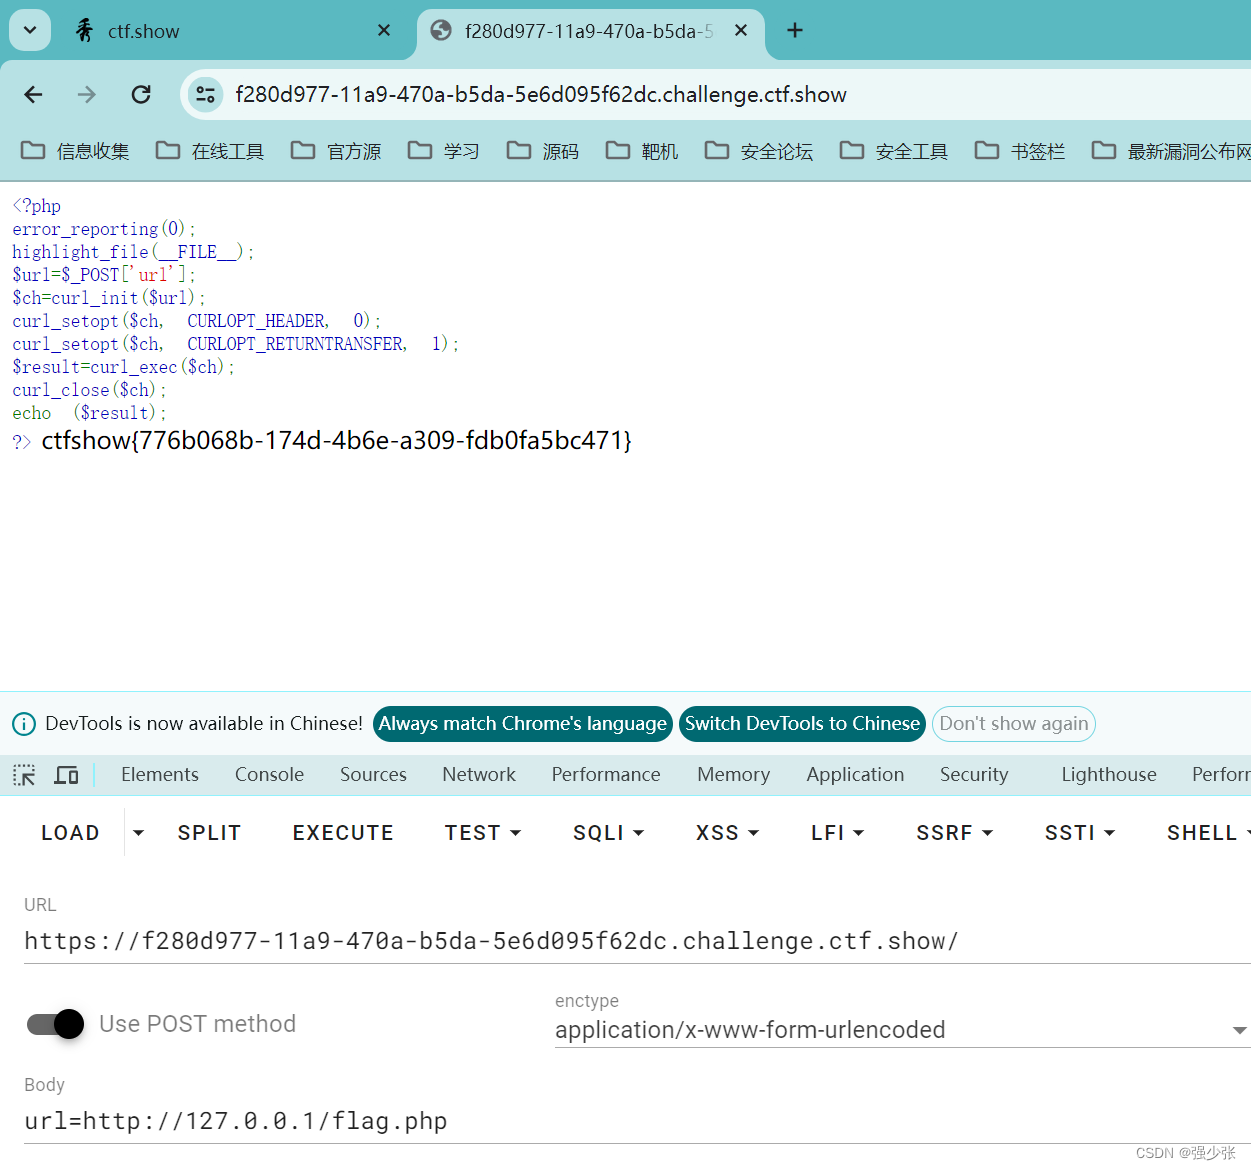This screenshot has width=1251, height=1170.
Task: Open the XSS dropdown menu
Action: [x=727, y=833]
